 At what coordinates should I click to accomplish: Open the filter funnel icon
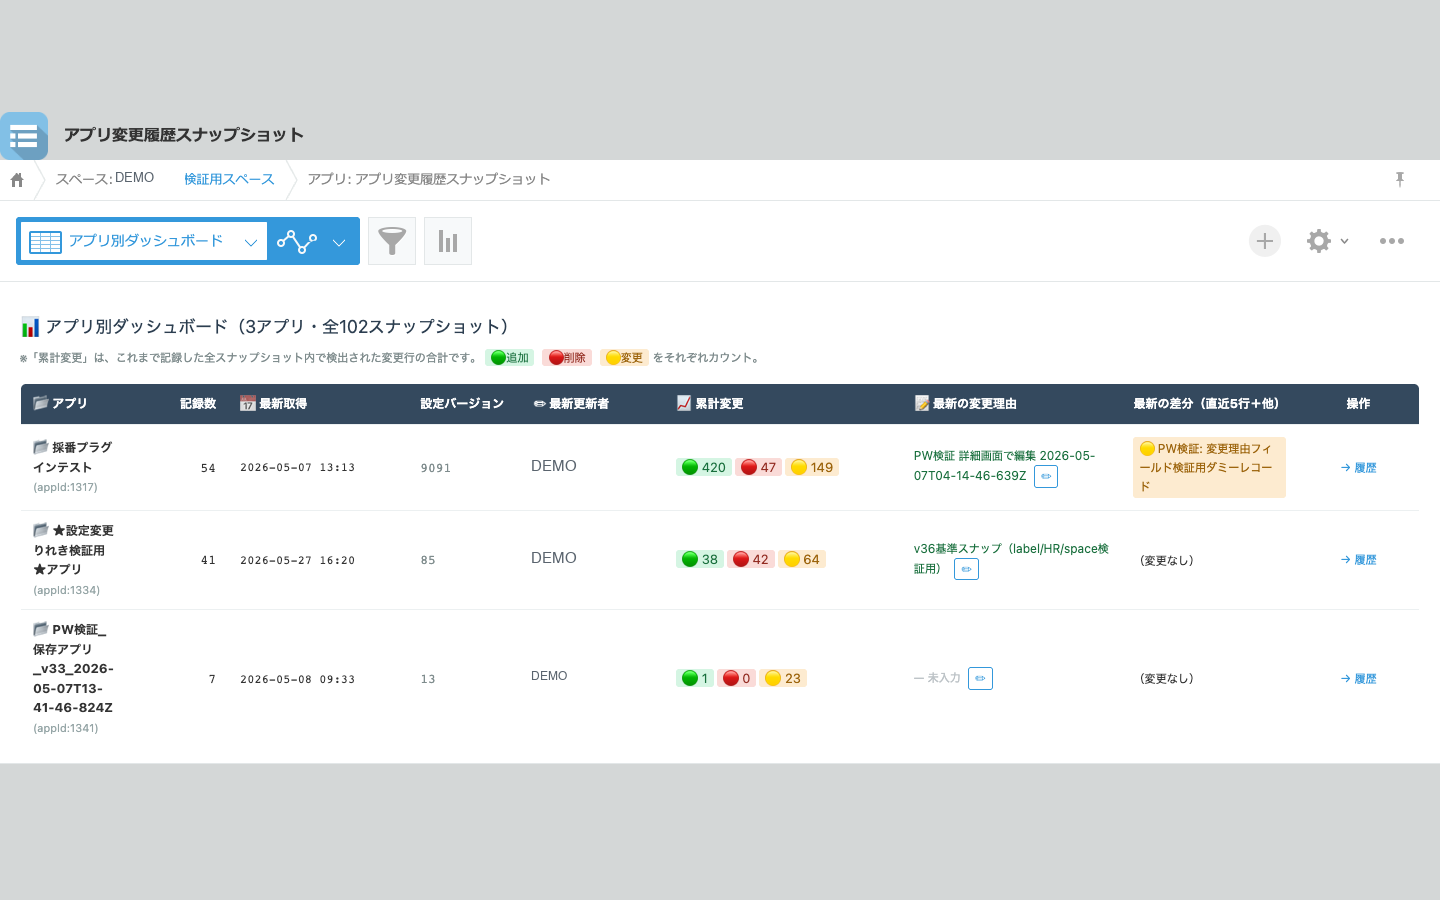point(392,241)
